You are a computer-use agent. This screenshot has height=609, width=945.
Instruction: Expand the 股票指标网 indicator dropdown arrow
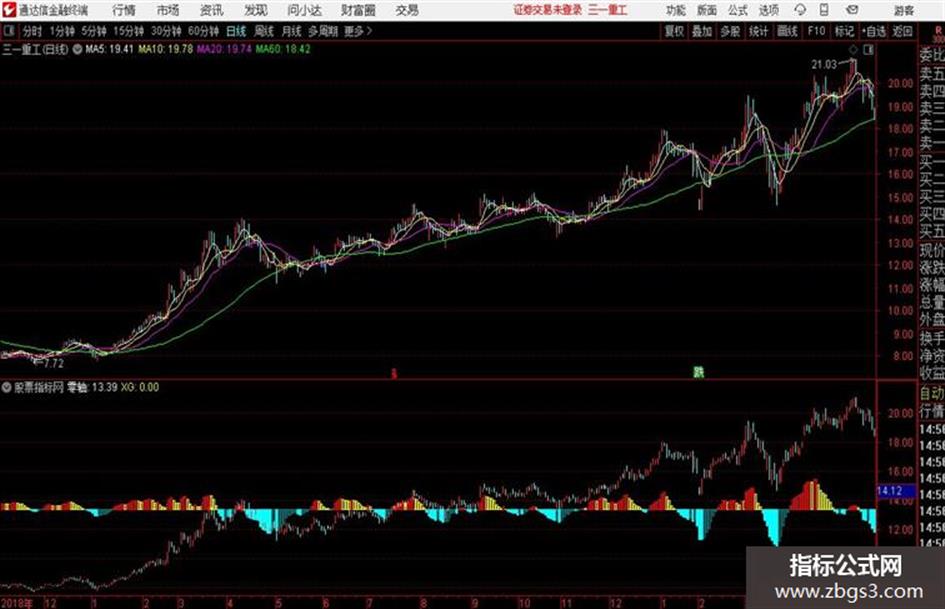[x=7, y=387]
